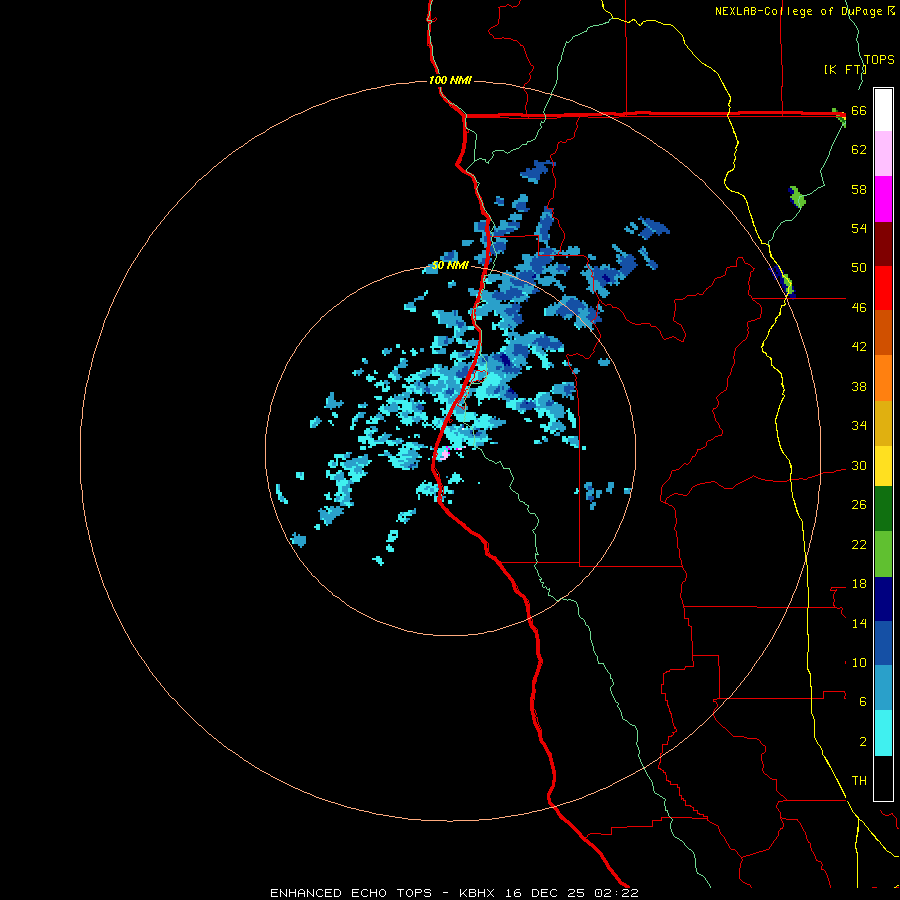Click the 6 value on the legend scale

pyautogui.click(x=863, y=702)
